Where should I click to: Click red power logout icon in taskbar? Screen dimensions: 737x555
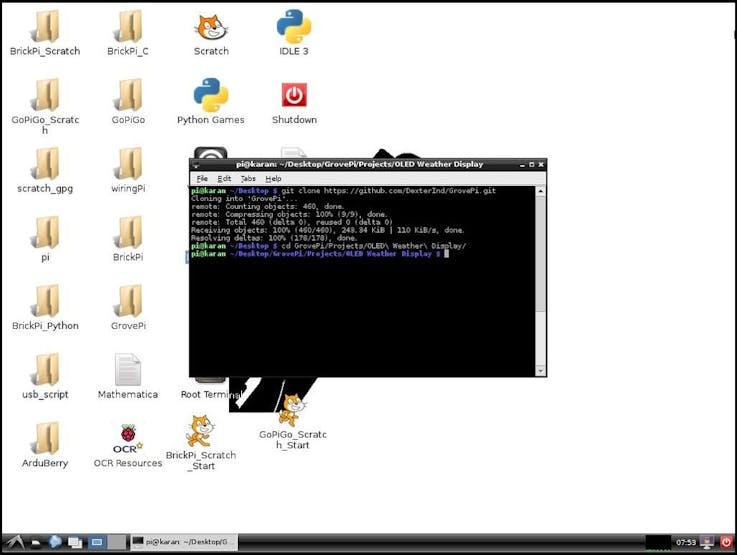[x=726, y=542]
